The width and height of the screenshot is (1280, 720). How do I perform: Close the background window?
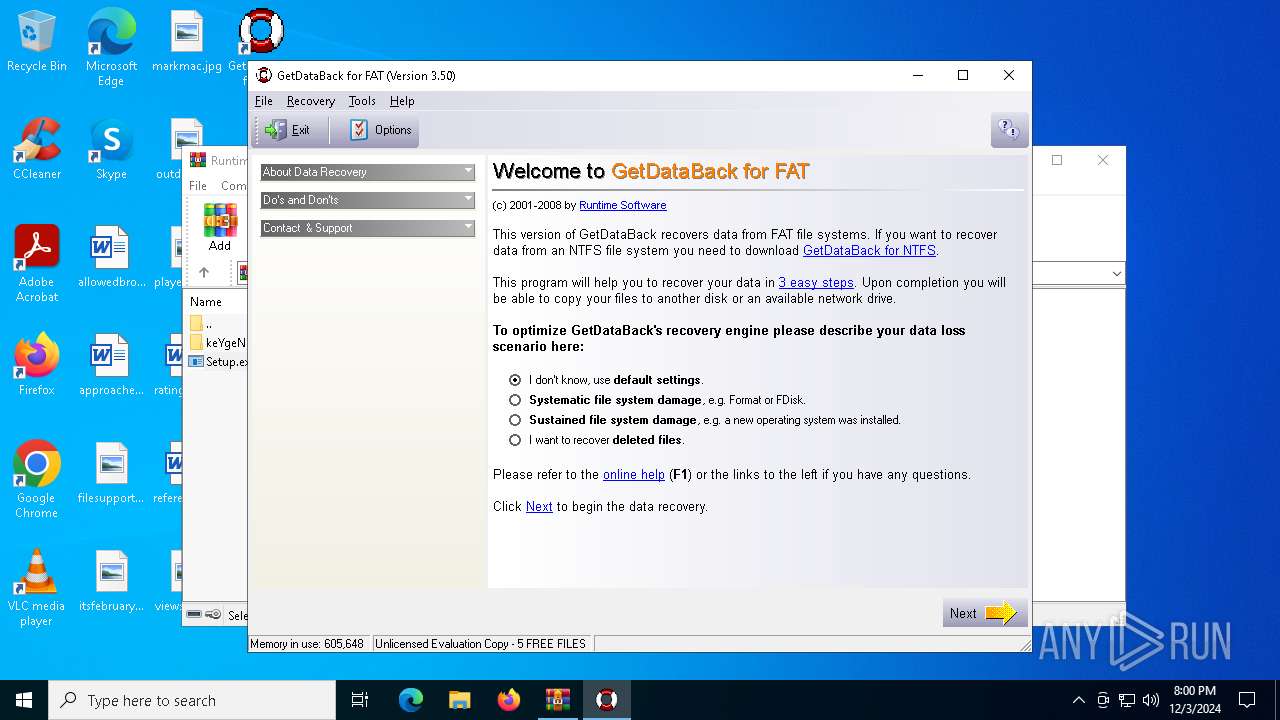[x=1103, y=160]
